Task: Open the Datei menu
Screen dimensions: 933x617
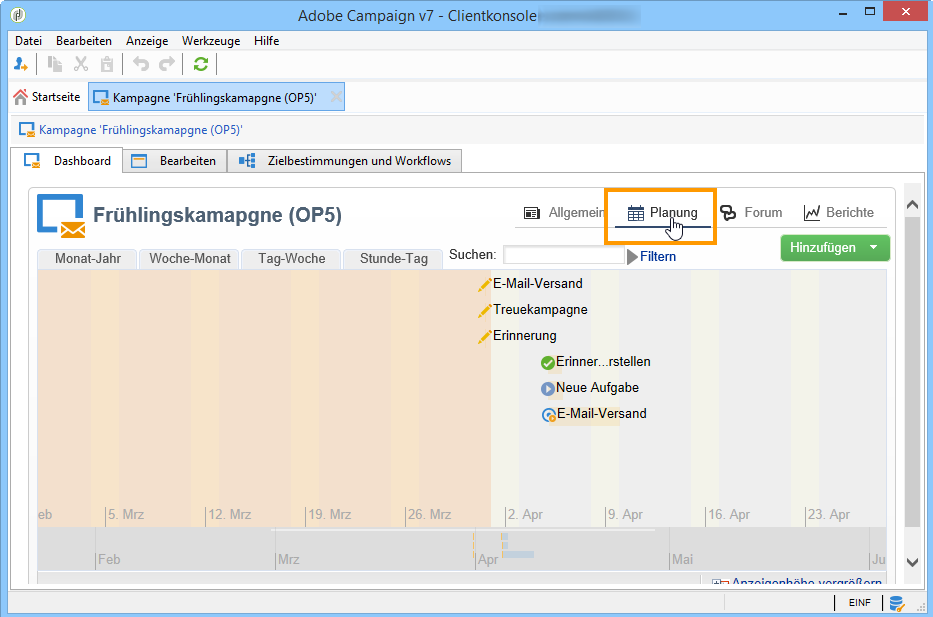Action: (29, 41)
